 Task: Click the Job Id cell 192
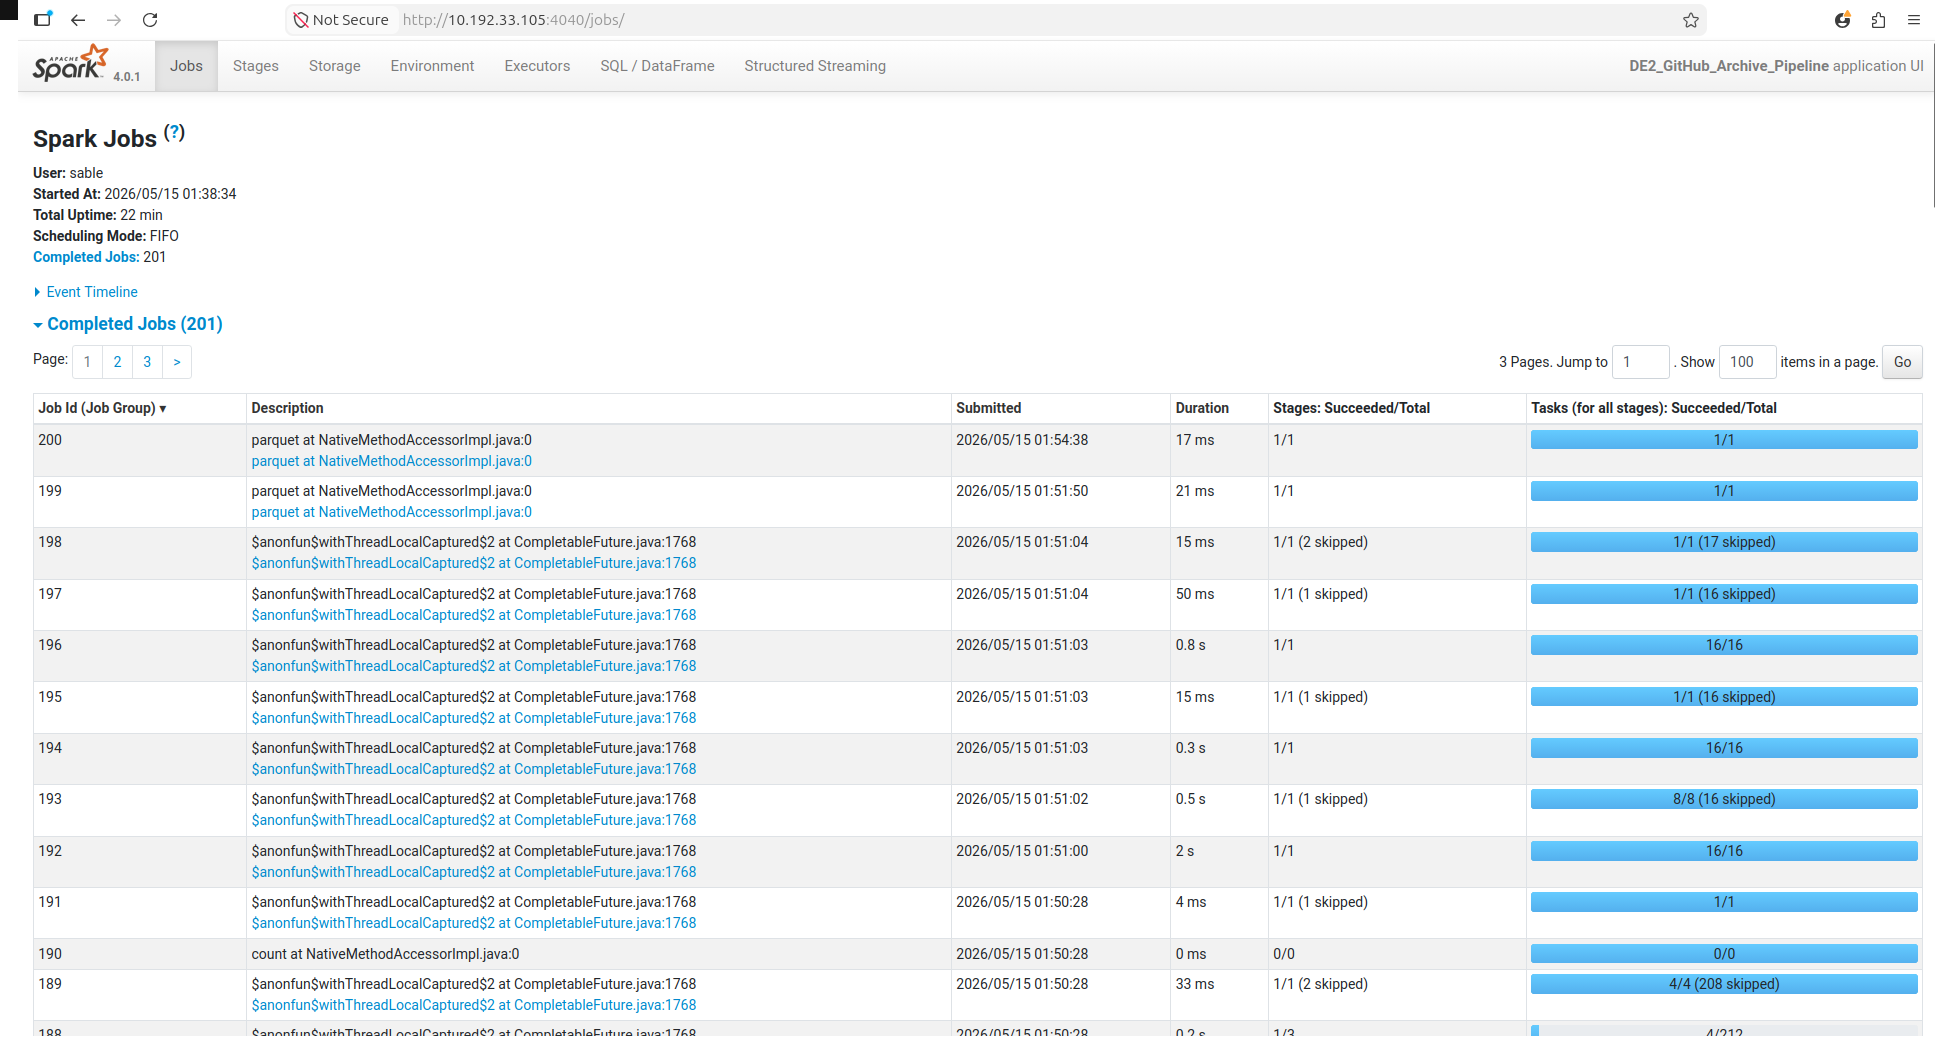click(50, 851)
